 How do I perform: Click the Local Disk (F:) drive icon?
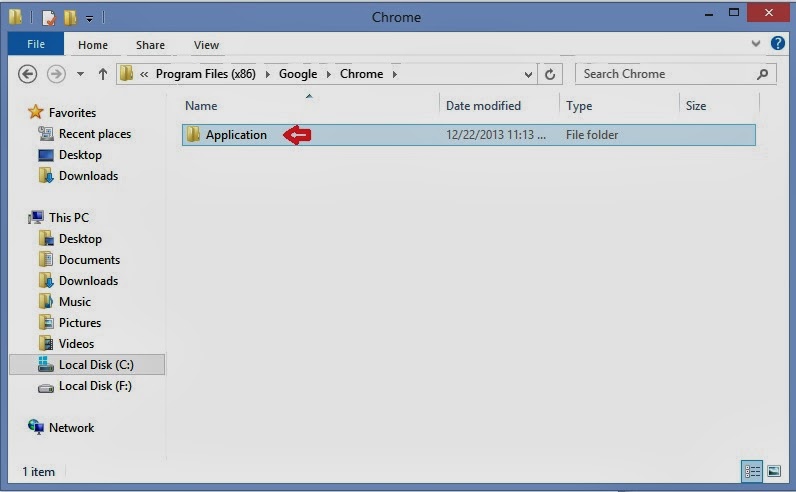[46, 388]
